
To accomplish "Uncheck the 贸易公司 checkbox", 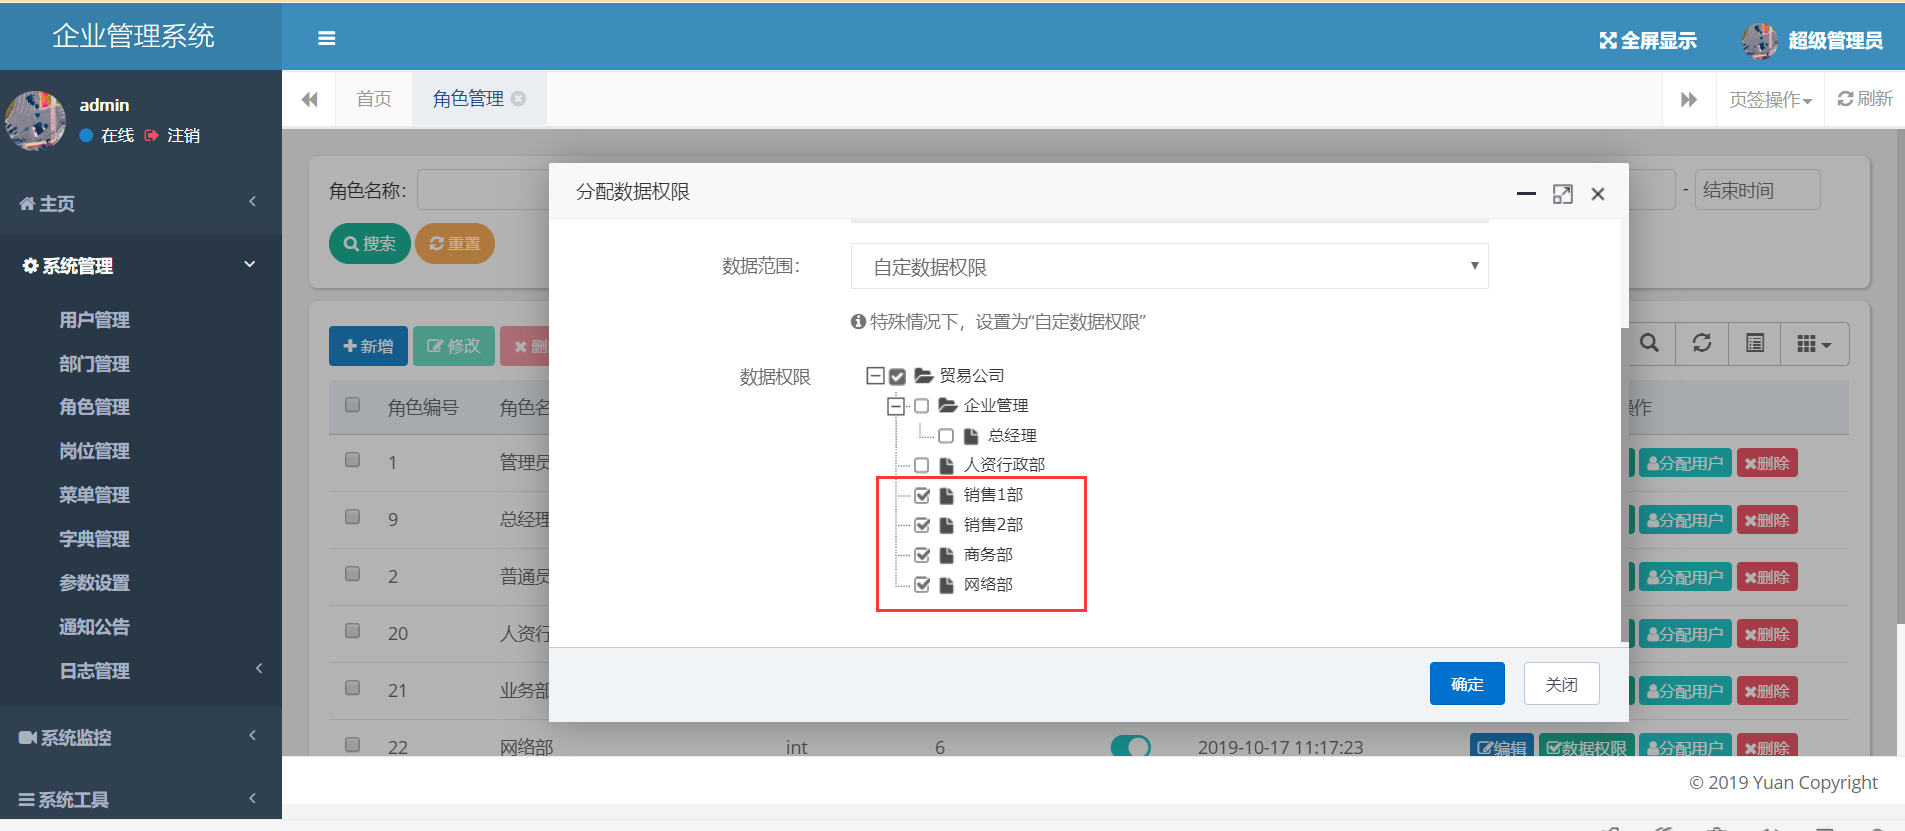I will [x=897, y=377].
